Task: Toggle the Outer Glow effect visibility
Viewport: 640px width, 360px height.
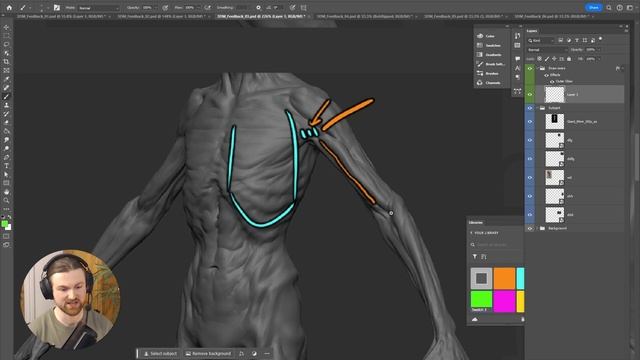Action: coord(552,81)
